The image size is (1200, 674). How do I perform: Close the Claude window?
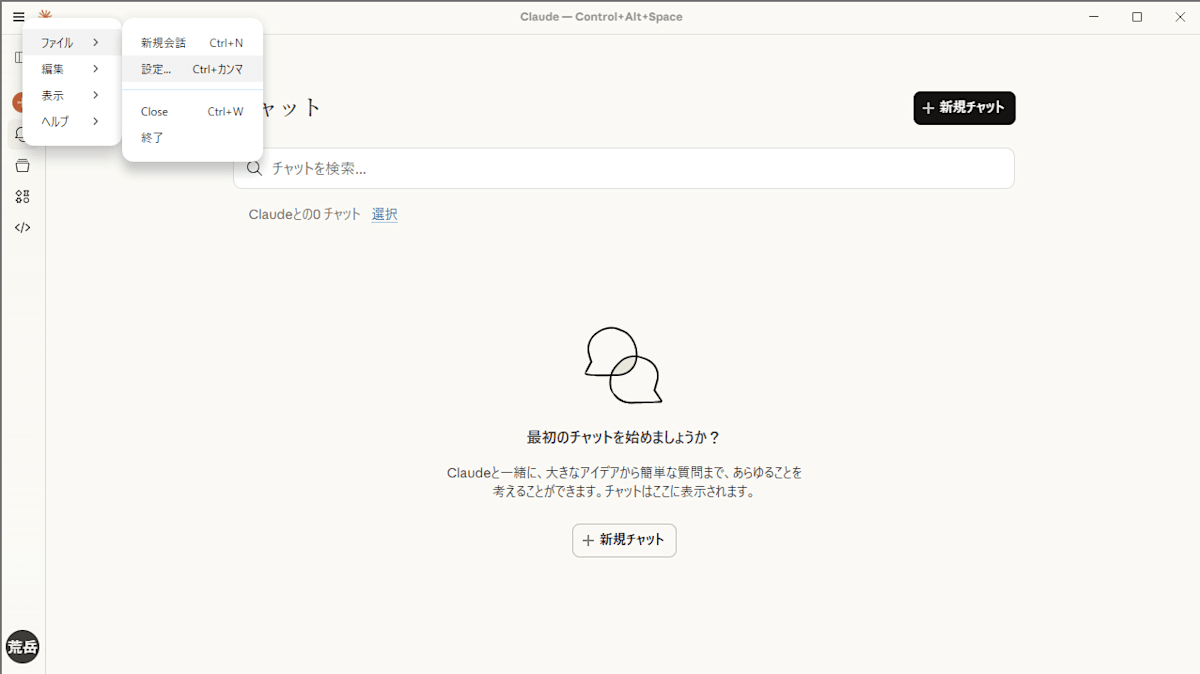point(1180,17)
